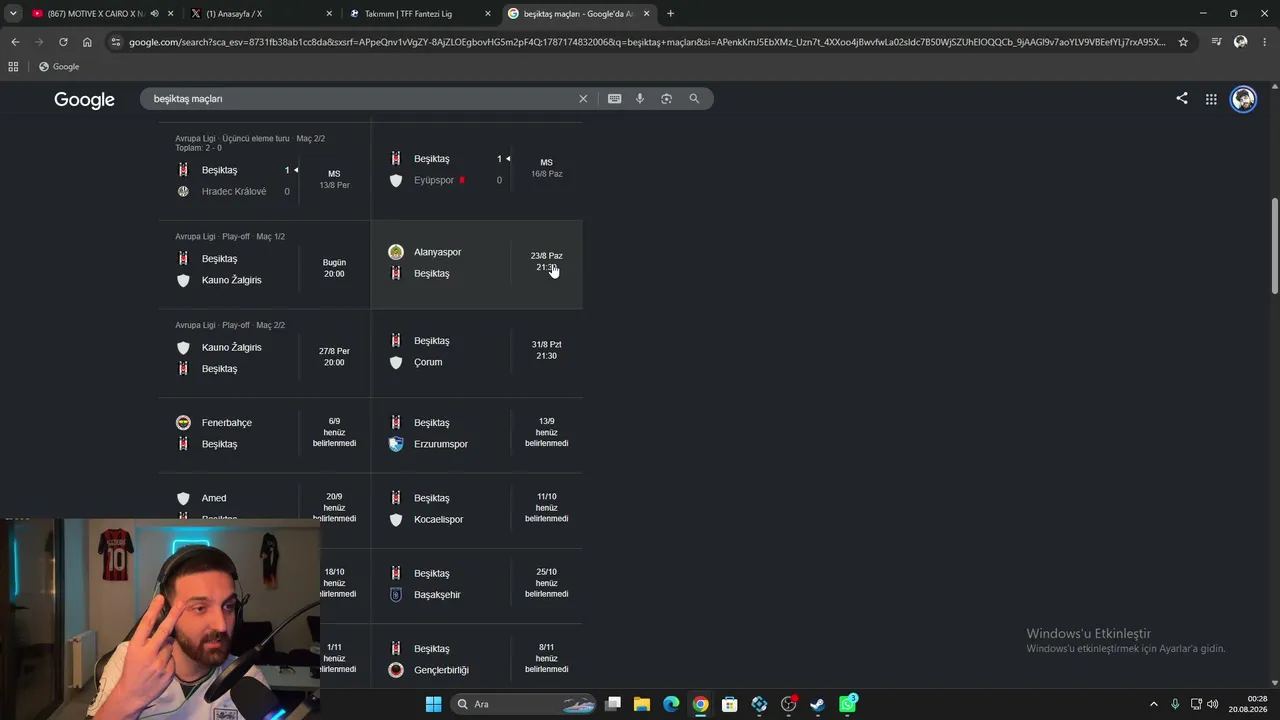Switch to the TFF Fantezi Lig tab
The height and width of the screenshot is (720, 1280).
(x=422, y=14)
